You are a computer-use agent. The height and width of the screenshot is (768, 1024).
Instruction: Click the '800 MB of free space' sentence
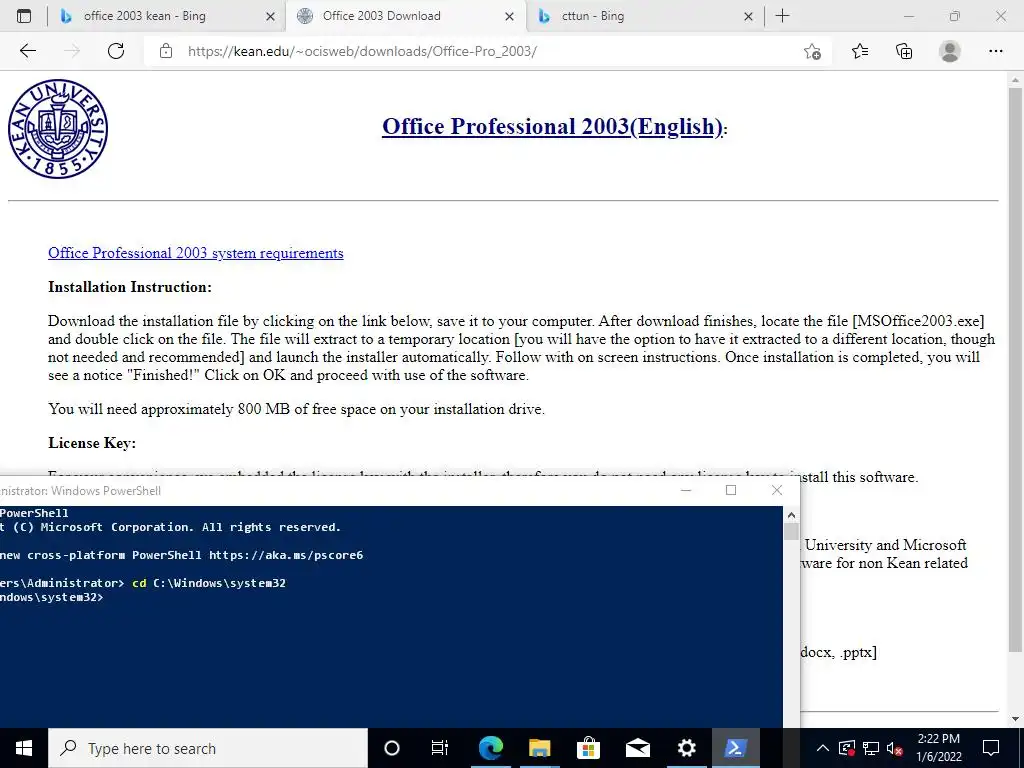pyautogui.click(x=296, y=409)
